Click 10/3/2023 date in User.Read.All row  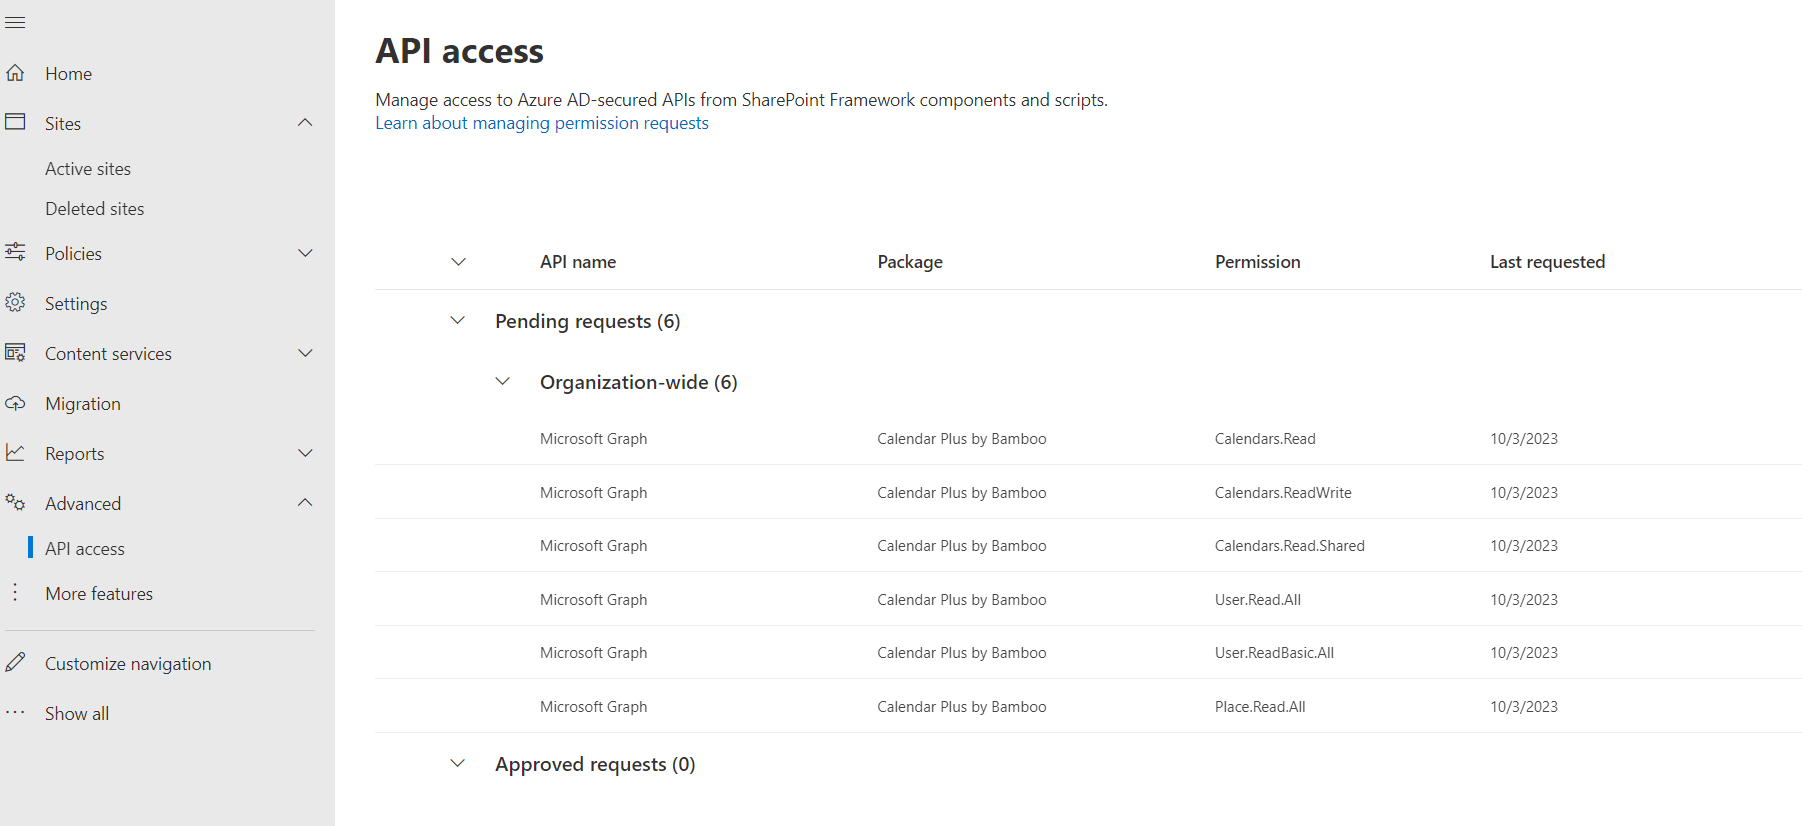tap(1524, 600)
